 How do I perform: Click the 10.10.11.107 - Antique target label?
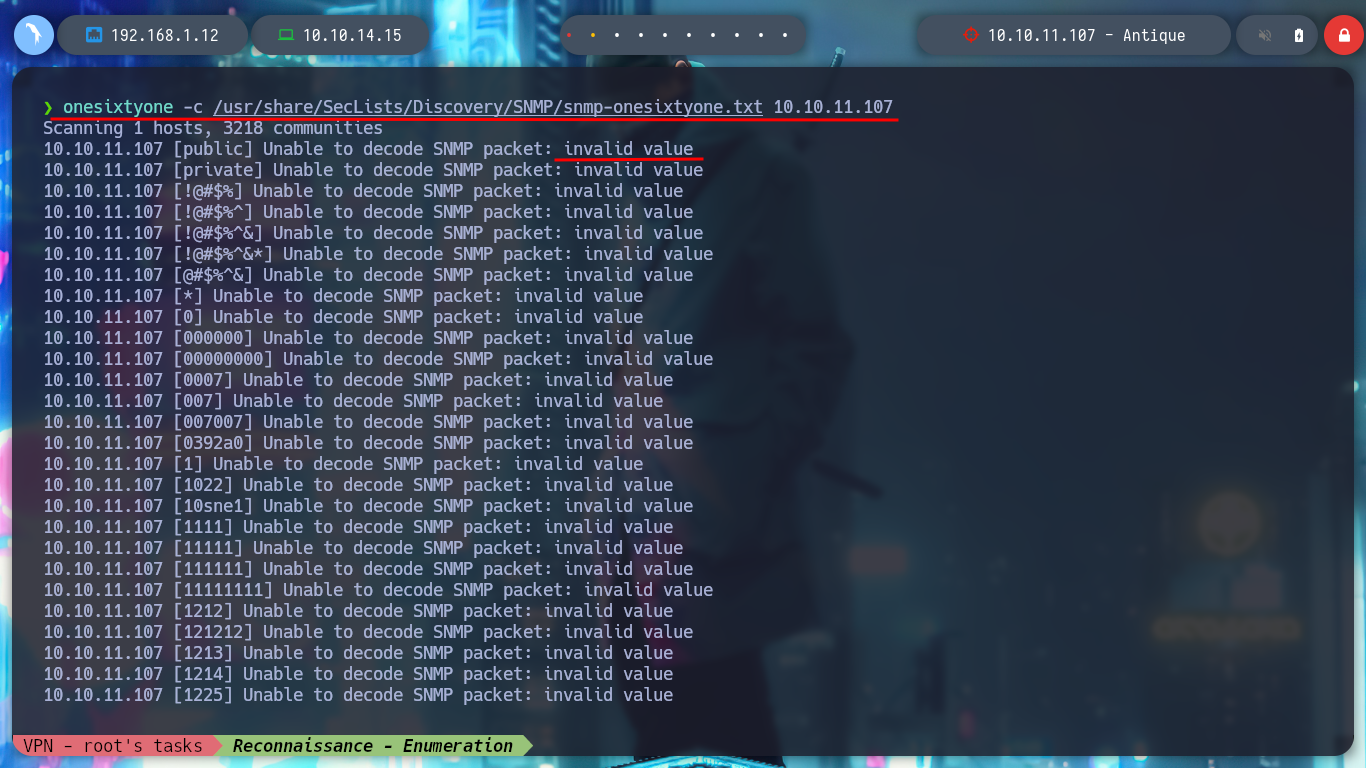click(x=1087, y=35)
